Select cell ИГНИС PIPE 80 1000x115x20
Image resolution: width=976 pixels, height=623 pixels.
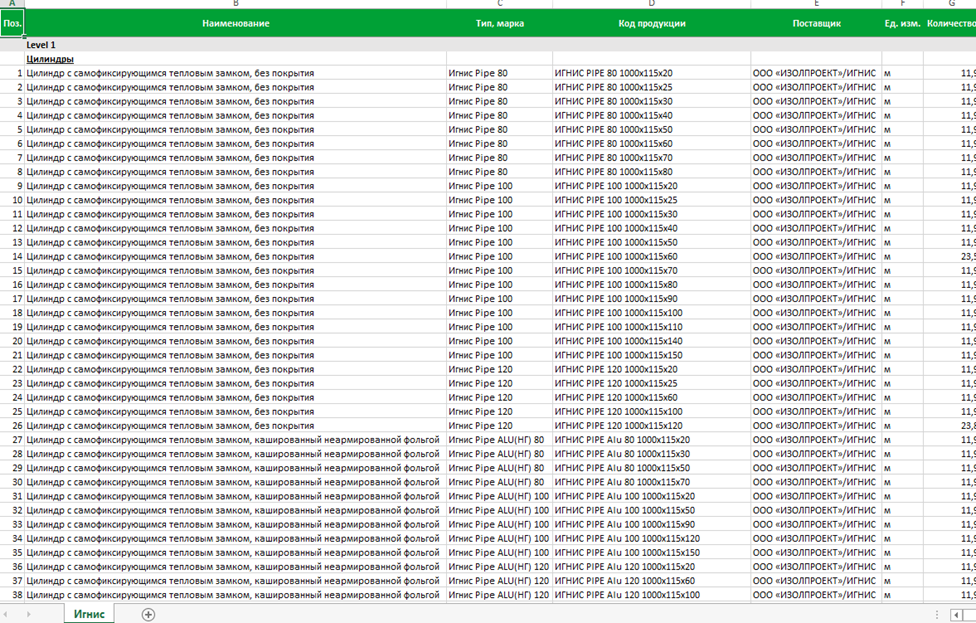[x=652, y=73]
